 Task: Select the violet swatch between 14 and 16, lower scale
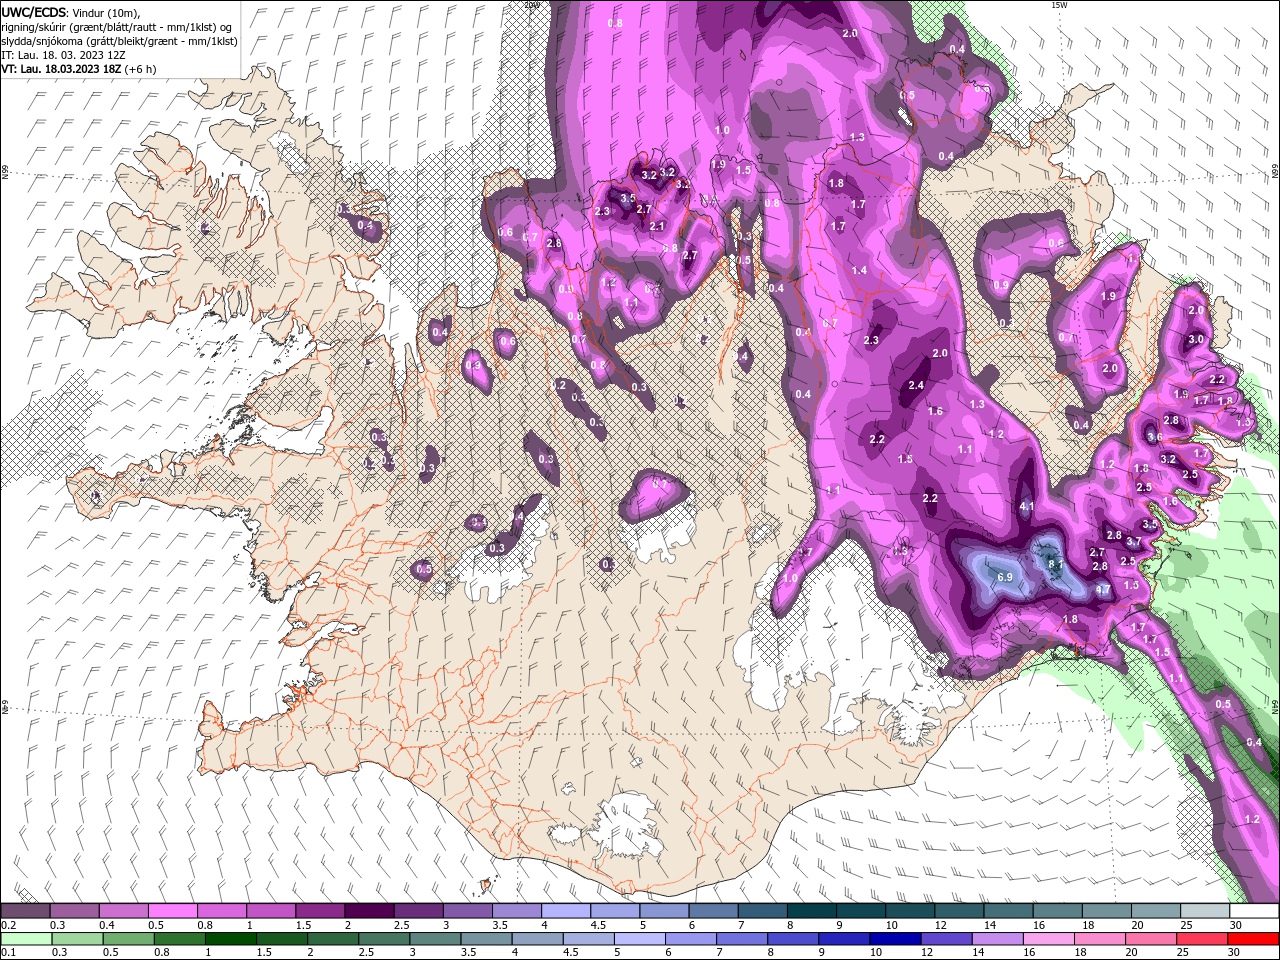pyautogui.click(x=996, y=939)
